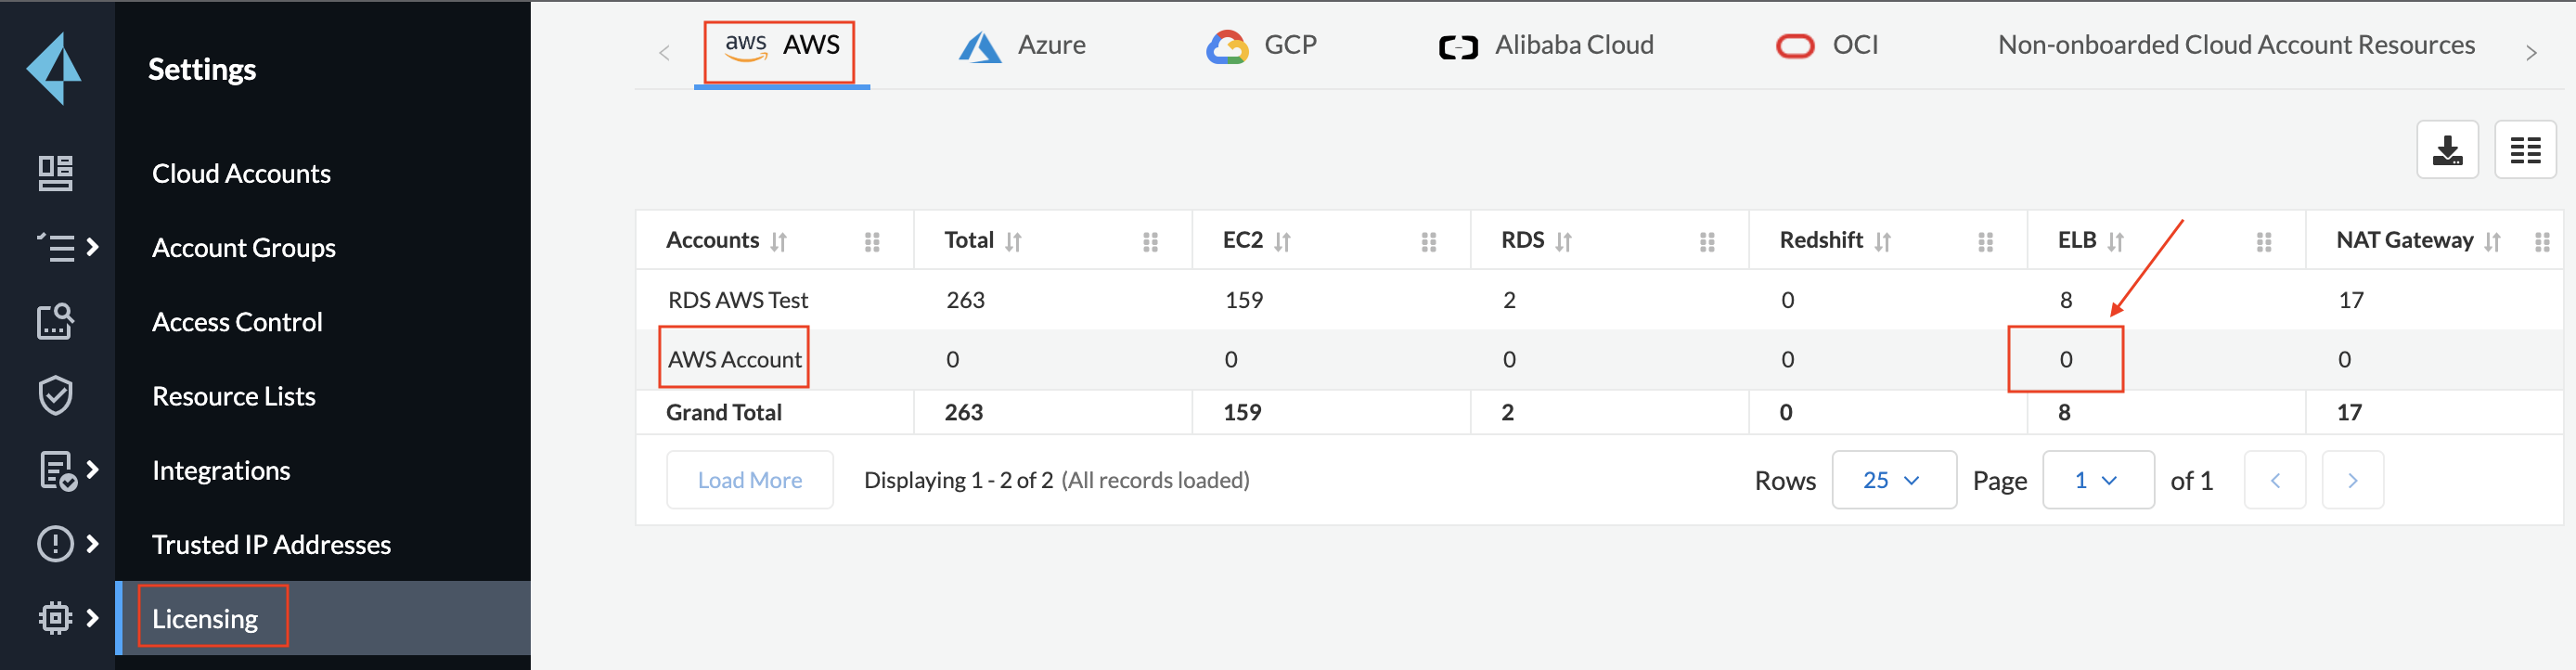Sort the table by EC2 column
The width and height of the screenshot is (2576, 670).
point(1282,241)
